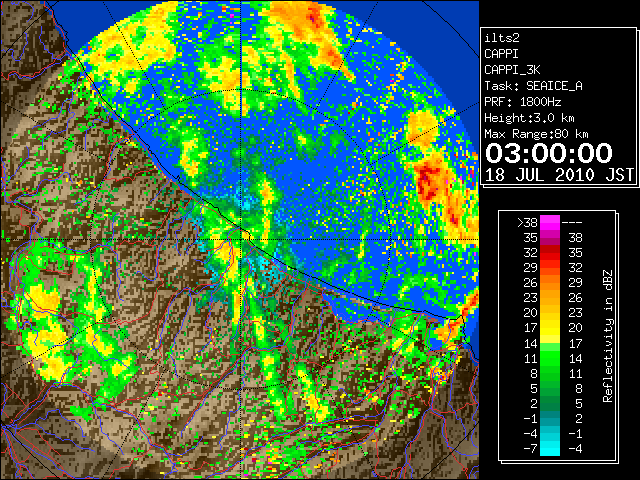
Task: Click the '03:00:00' time display
Action: click(549, 153)
